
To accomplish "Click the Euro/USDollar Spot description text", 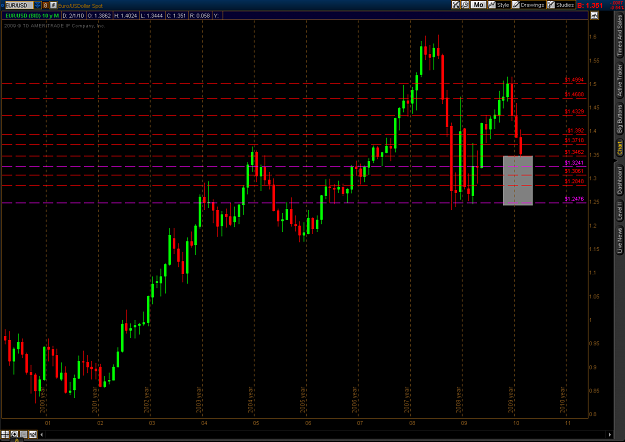I will [x=81, y=6].
